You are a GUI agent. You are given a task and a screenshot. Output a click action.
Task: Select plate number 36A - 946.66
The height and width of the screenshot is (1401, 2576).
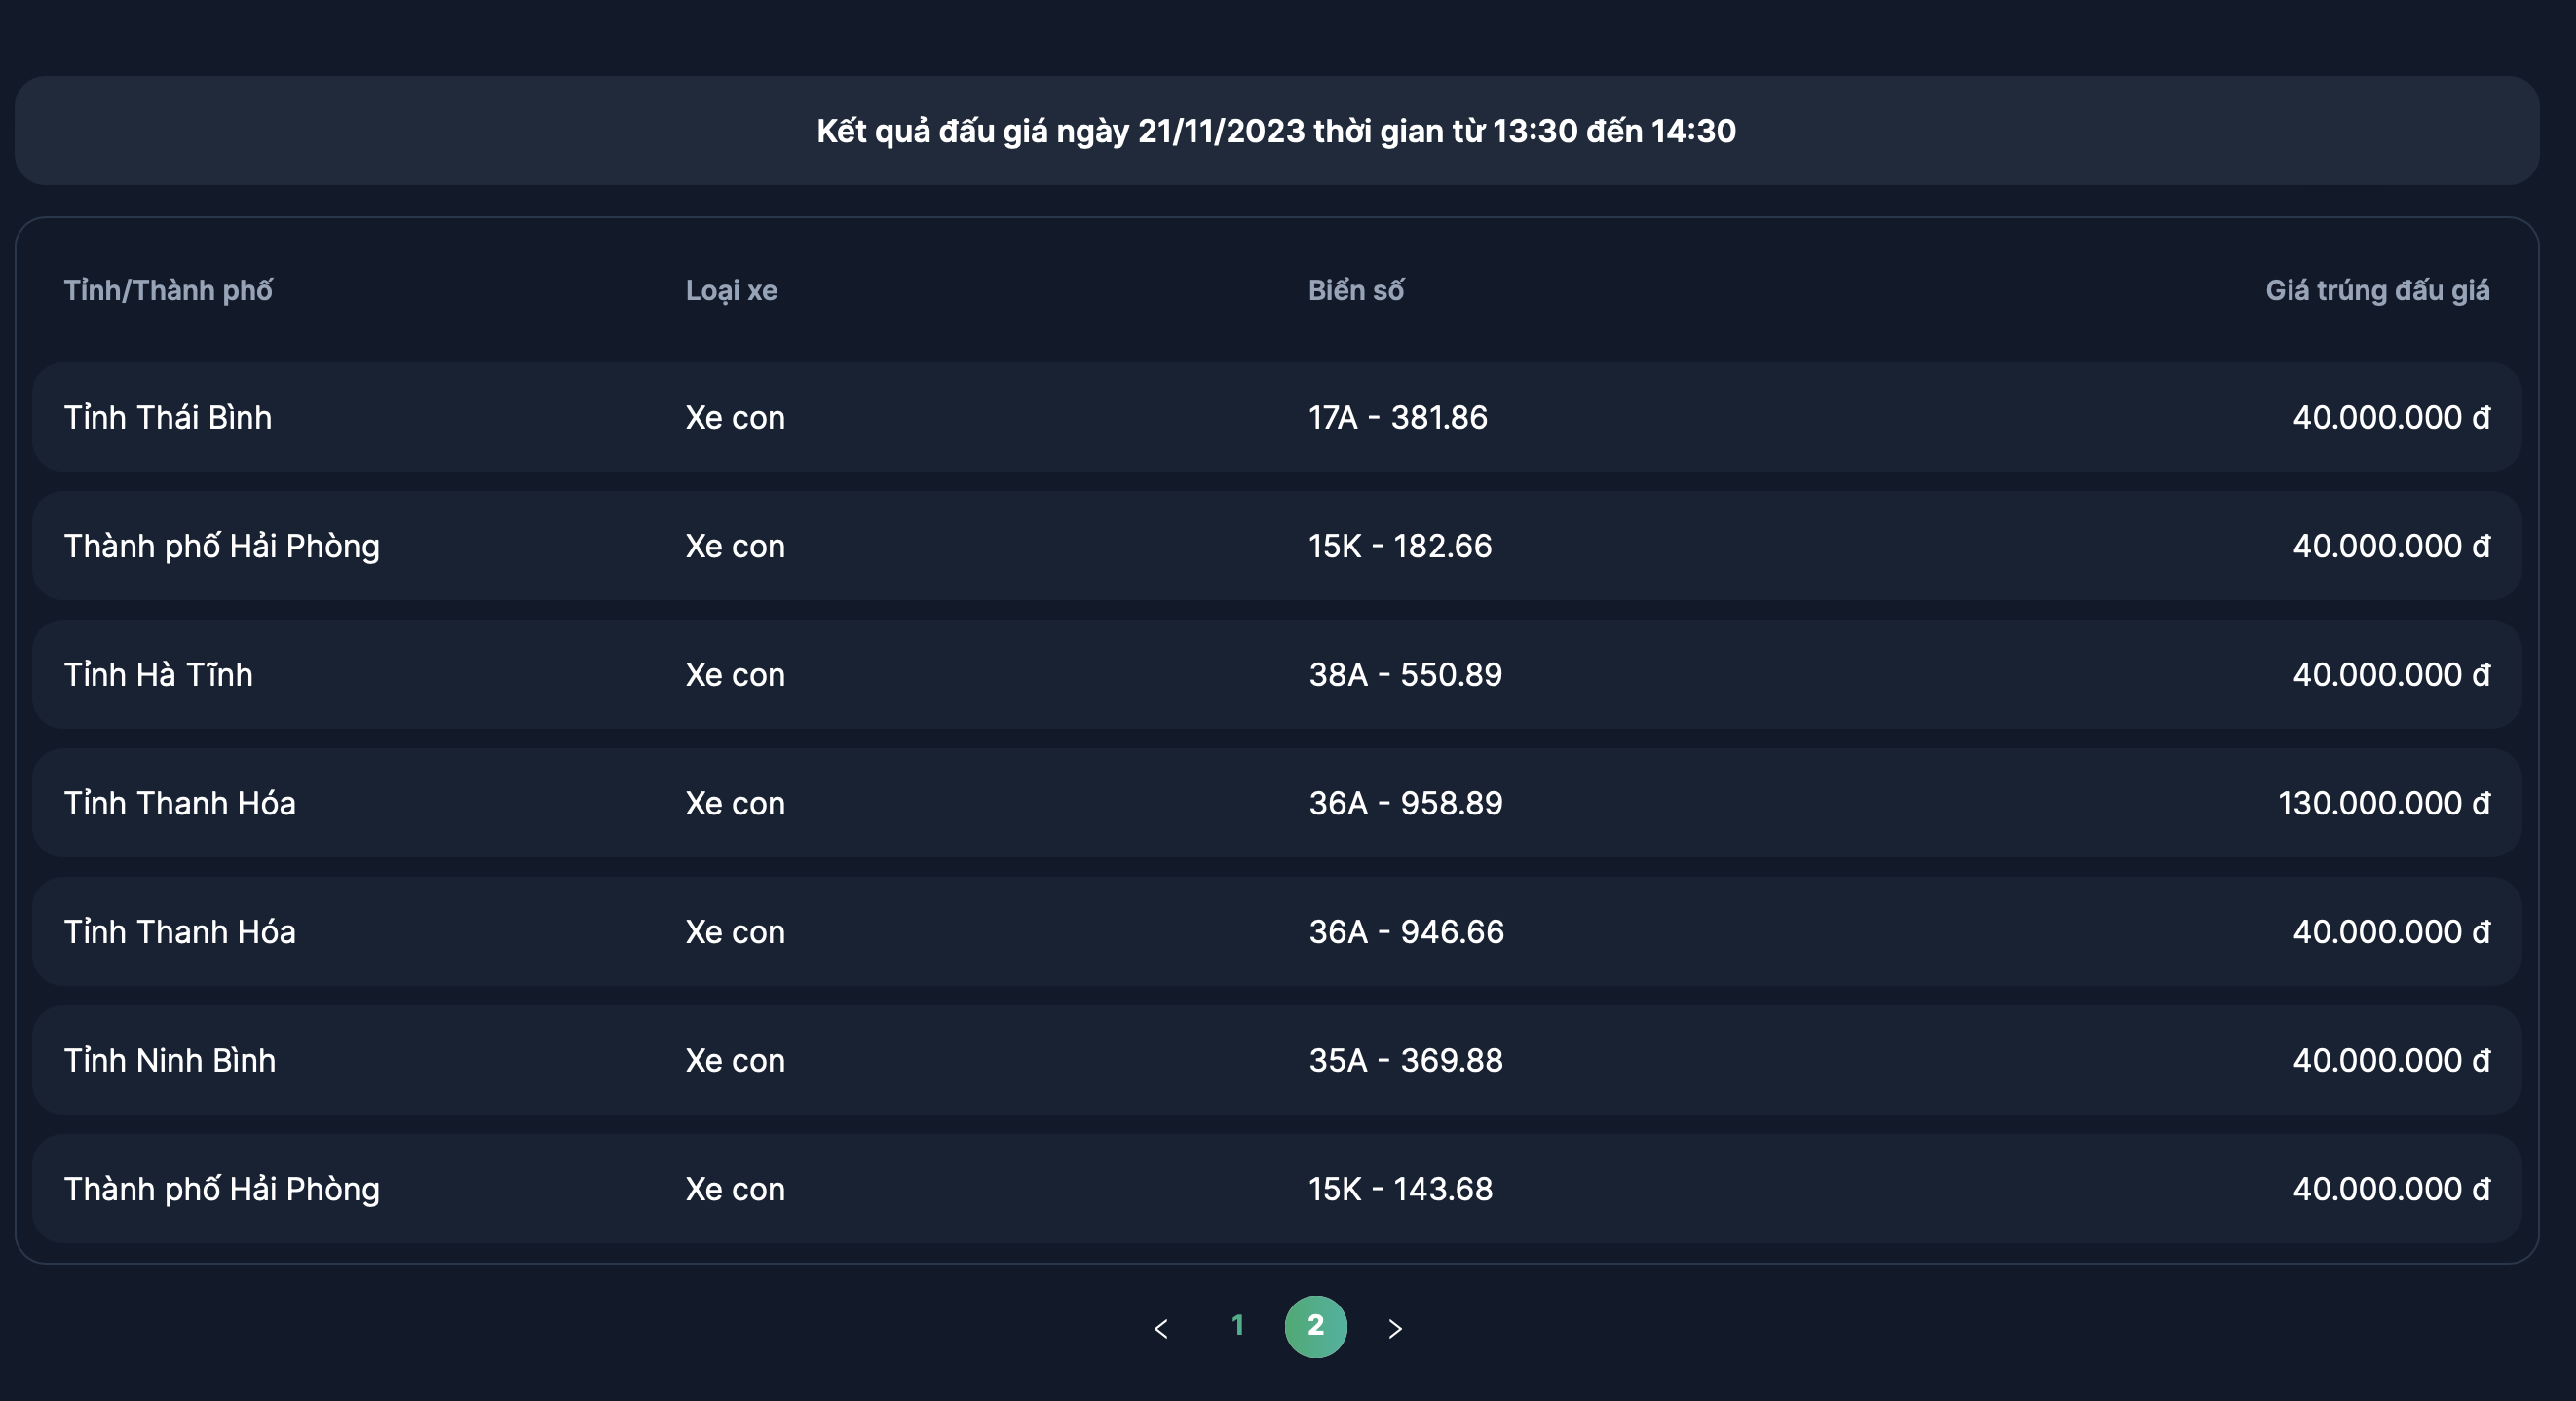(1406, 932)
